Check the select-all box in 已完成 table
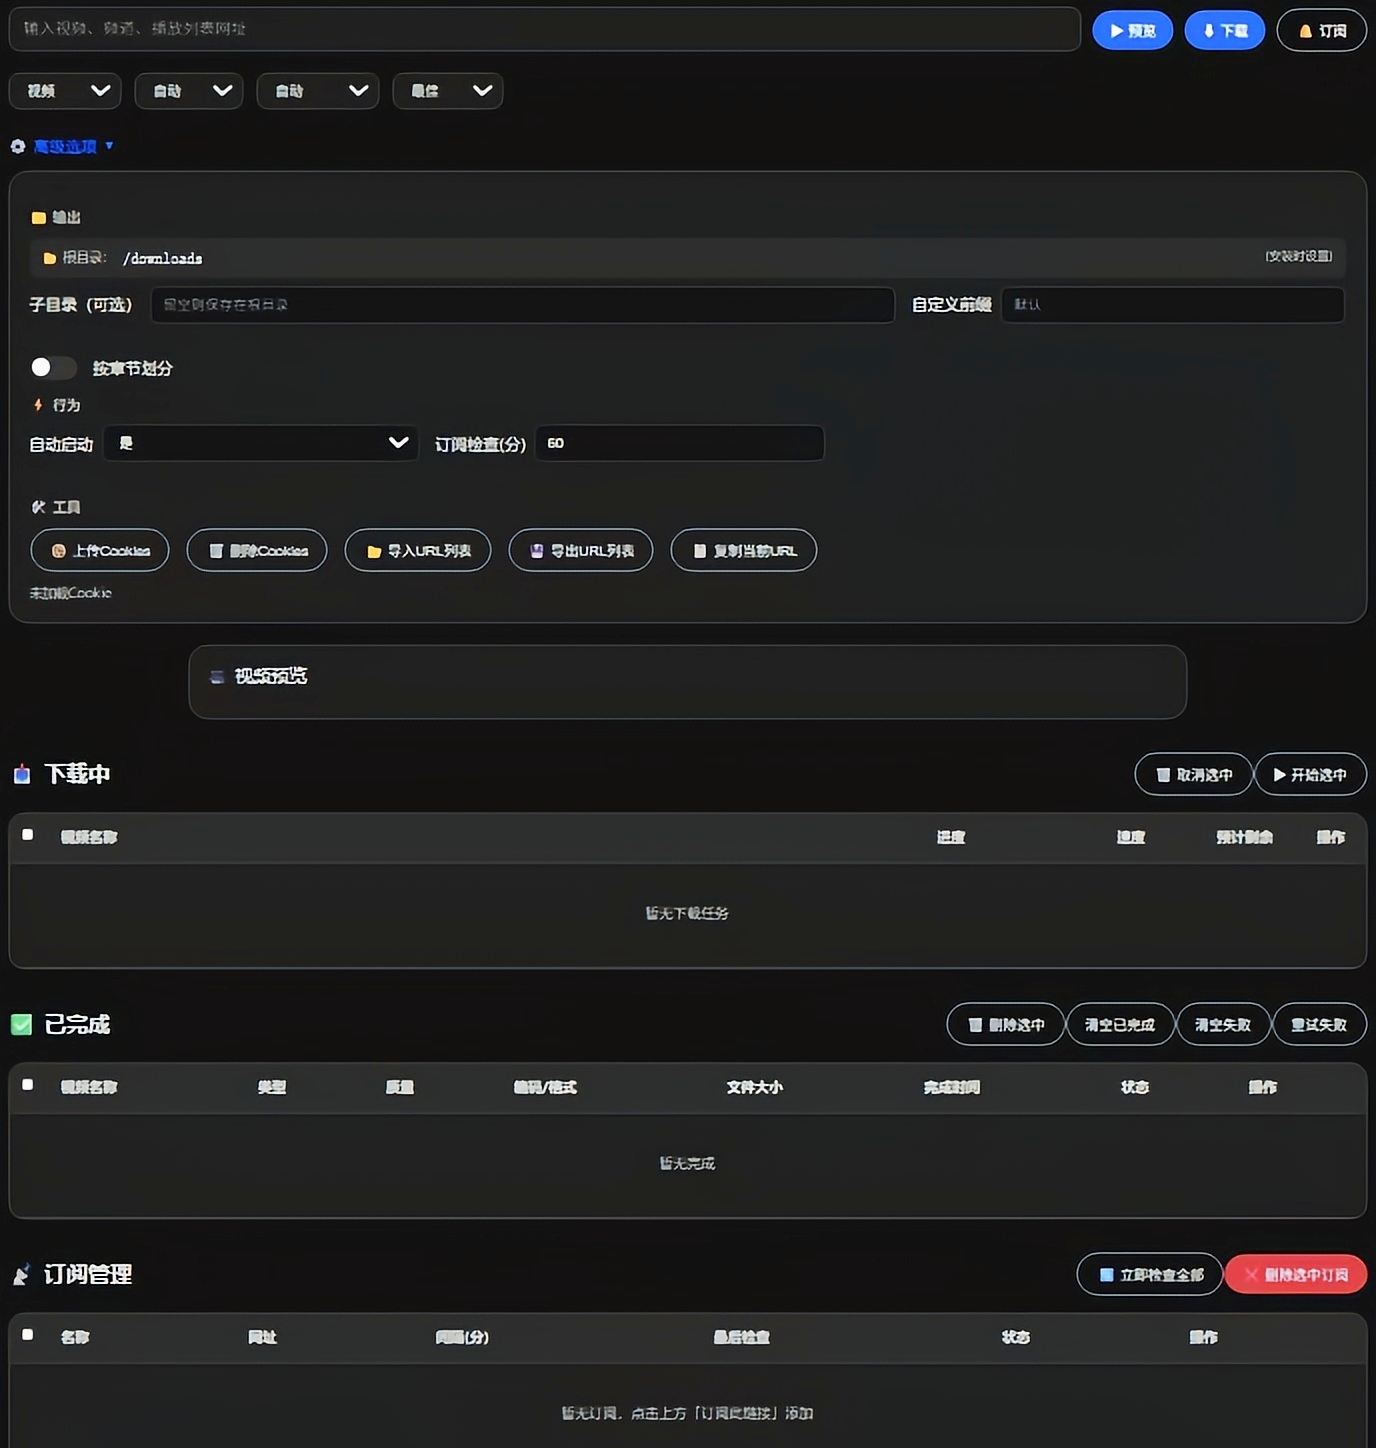Image resolution: width=1376 pixels, height=1448 pixels. tap(28, 1085)
